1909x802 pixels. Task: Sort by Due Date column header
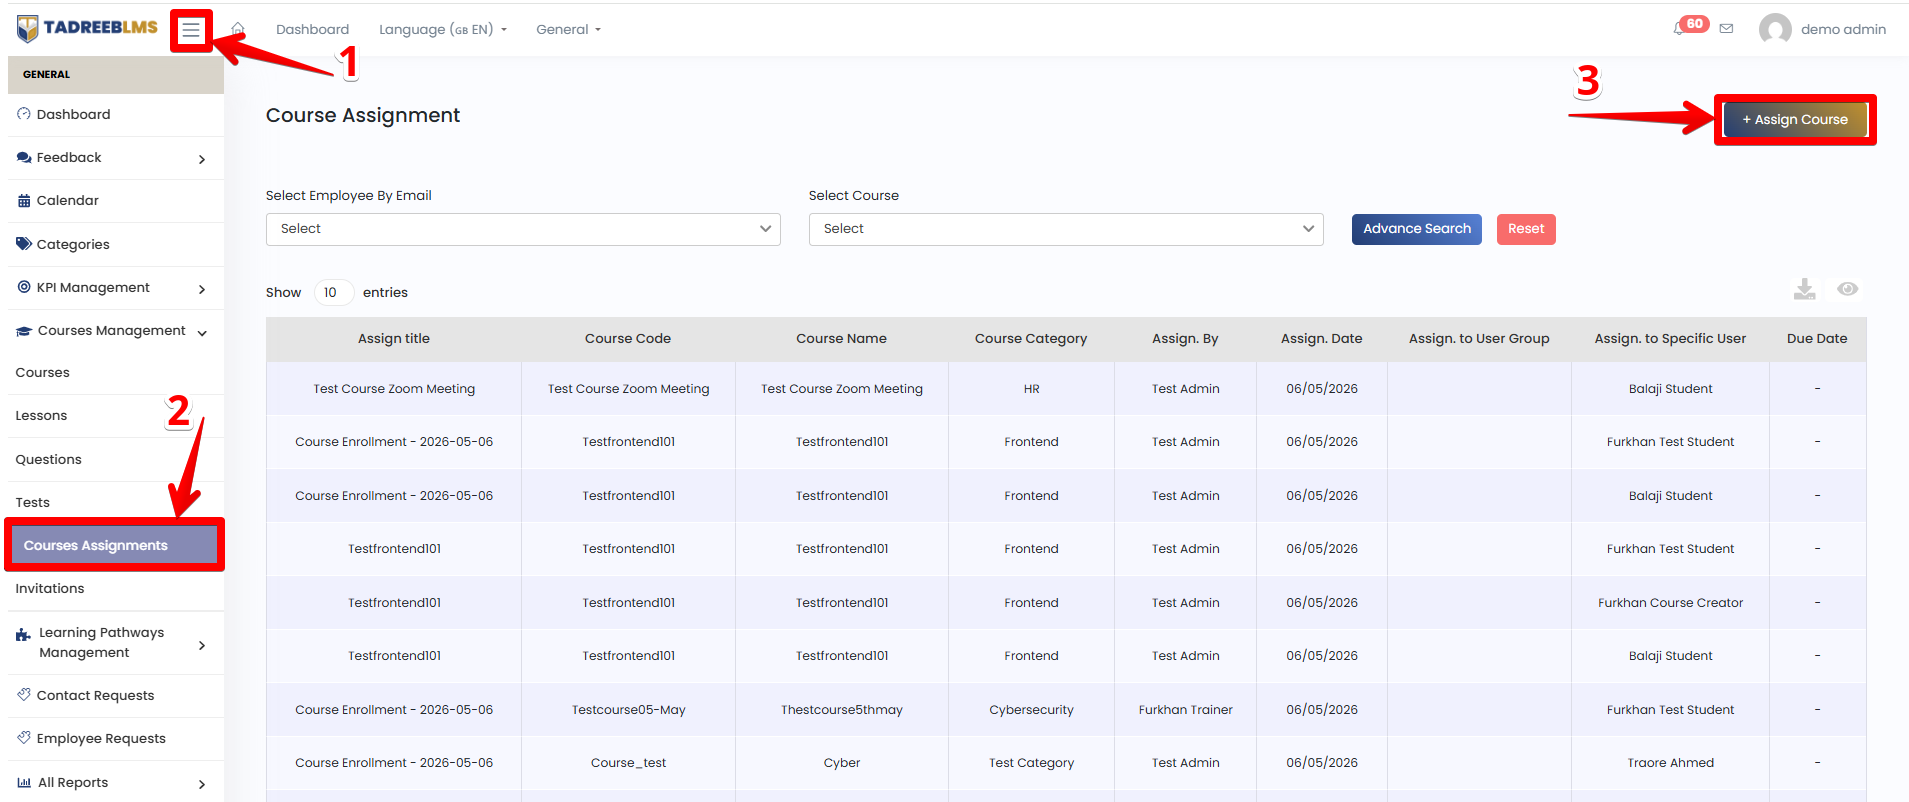coord(1817,338)
